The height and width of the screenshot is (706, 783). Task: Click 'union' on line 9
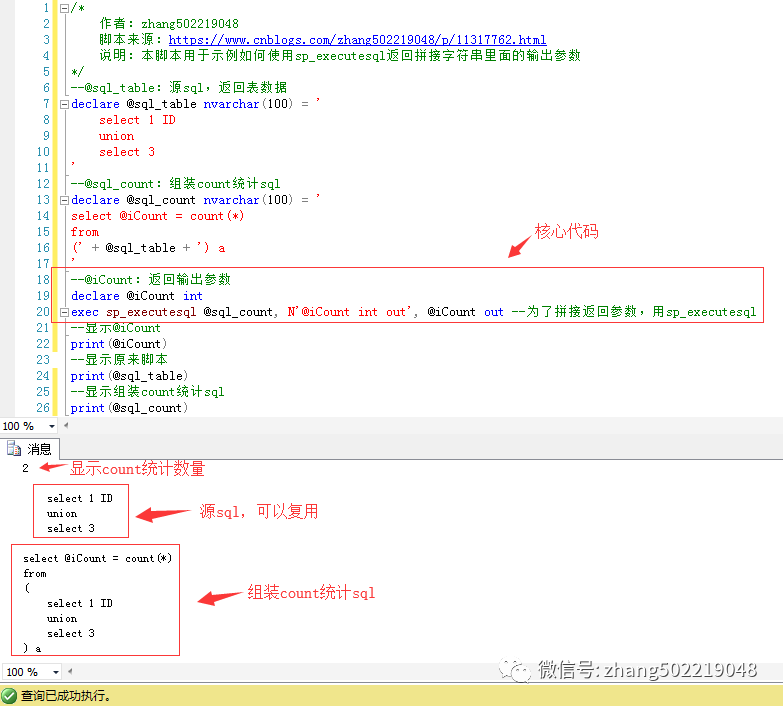pos(116,136)
